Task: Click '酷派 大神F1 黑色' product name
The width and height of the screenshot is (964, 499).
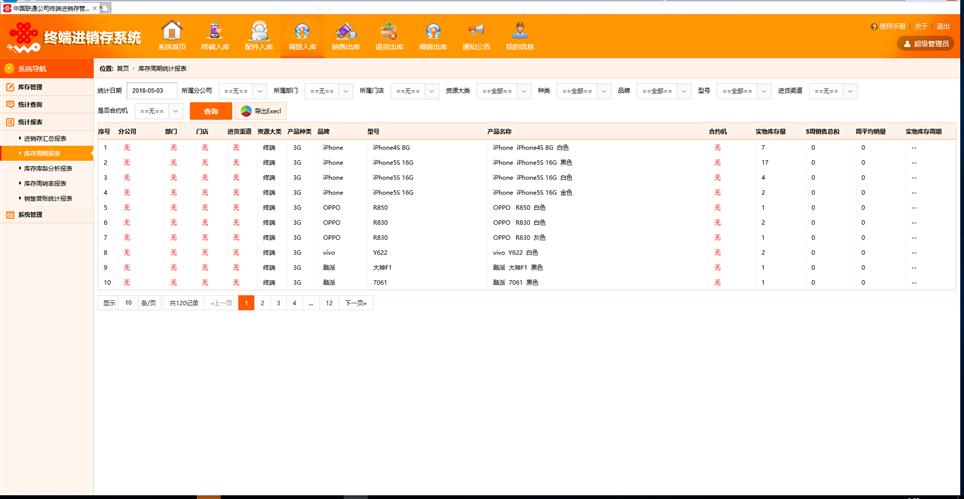Action: [518, 267]
